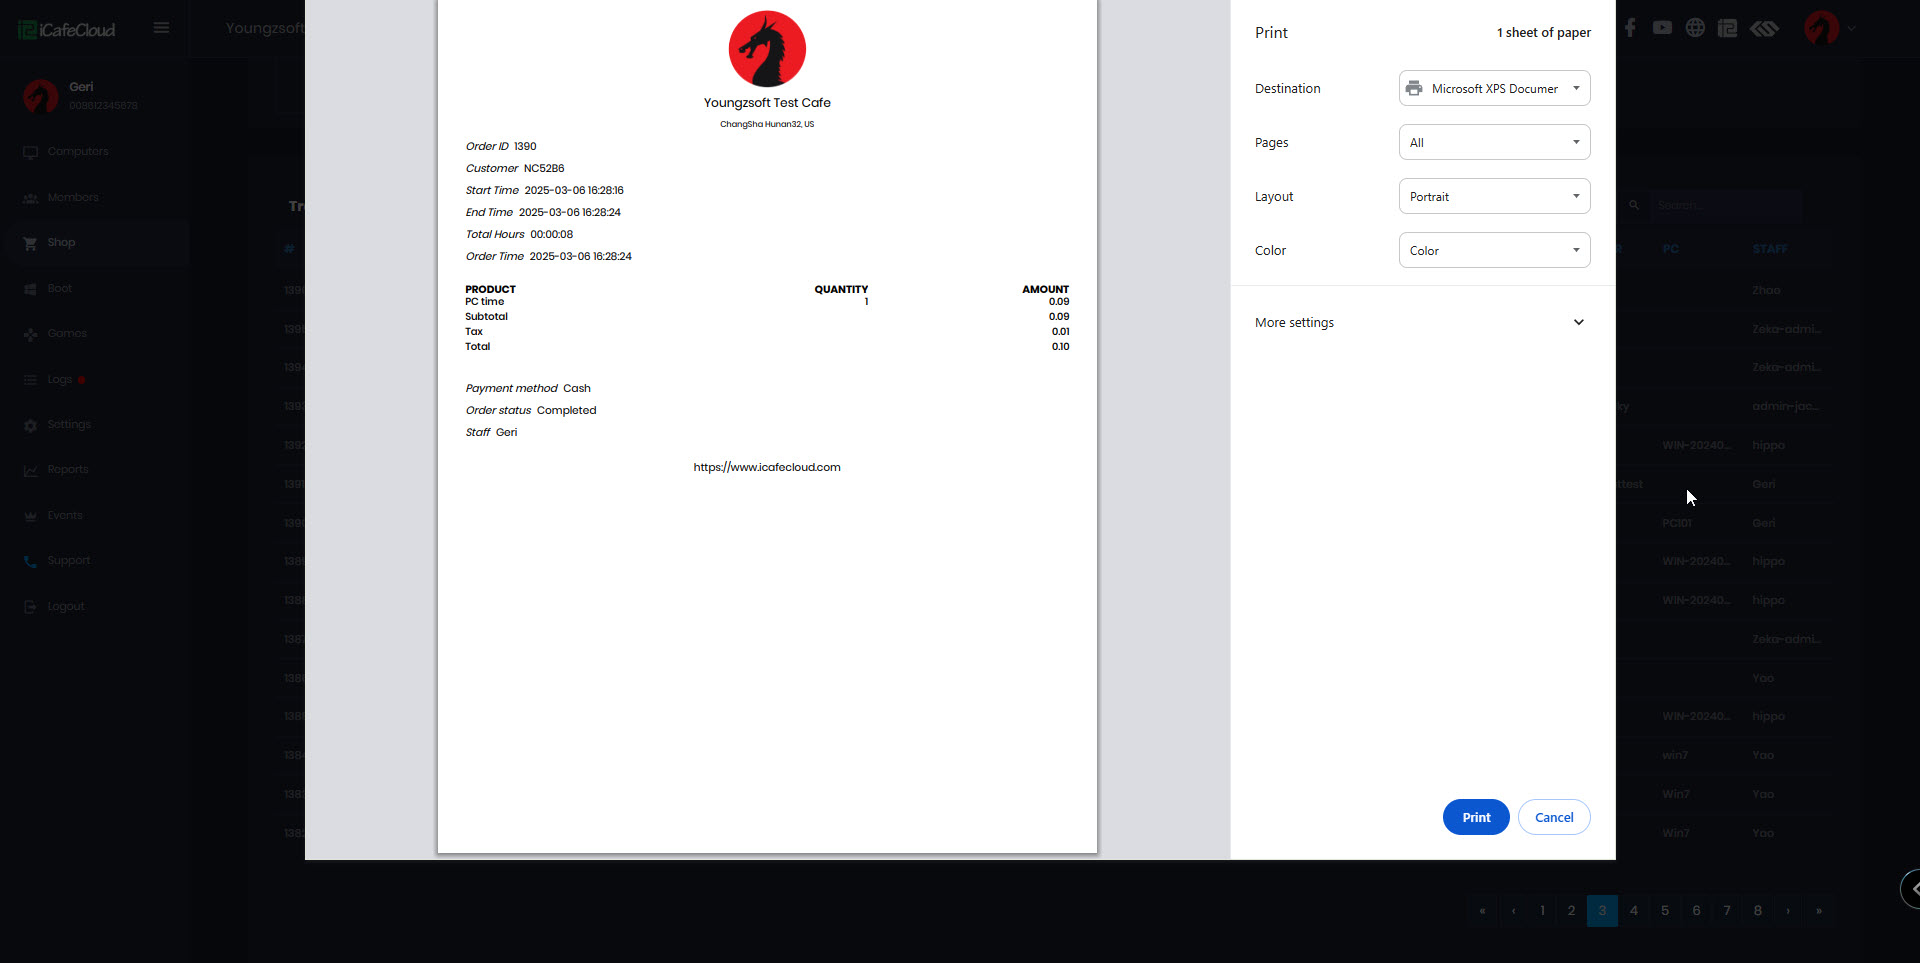Open the YouTube icon link in header
Image resolution: width=1920 pixels, height=963 pixels.
pyautogui.click(x=1662, y=28)
